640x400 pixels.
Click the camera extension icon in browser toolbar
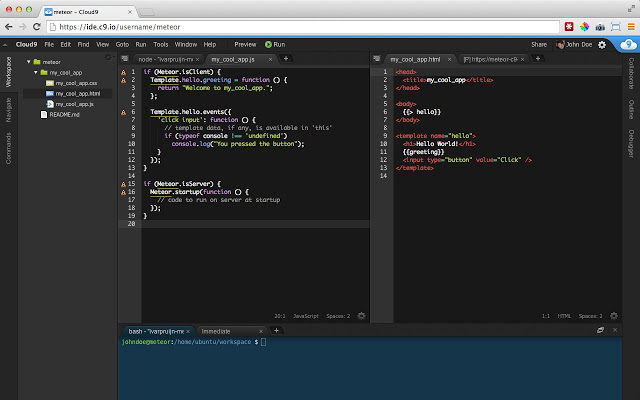600,27
